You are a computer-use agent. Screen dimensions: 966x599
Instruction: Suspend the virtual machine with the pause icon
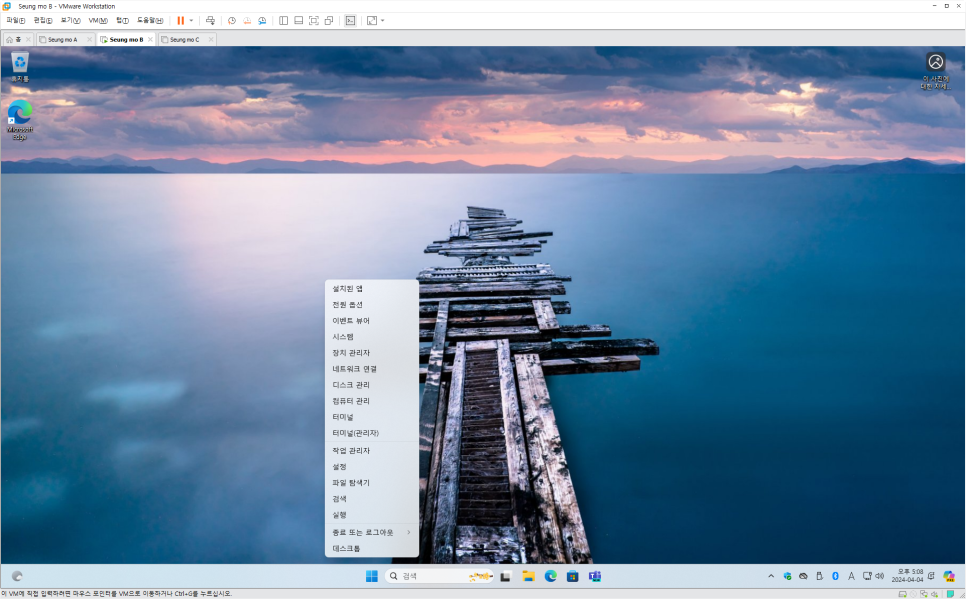pyautogui.click(x=181, y=20)
